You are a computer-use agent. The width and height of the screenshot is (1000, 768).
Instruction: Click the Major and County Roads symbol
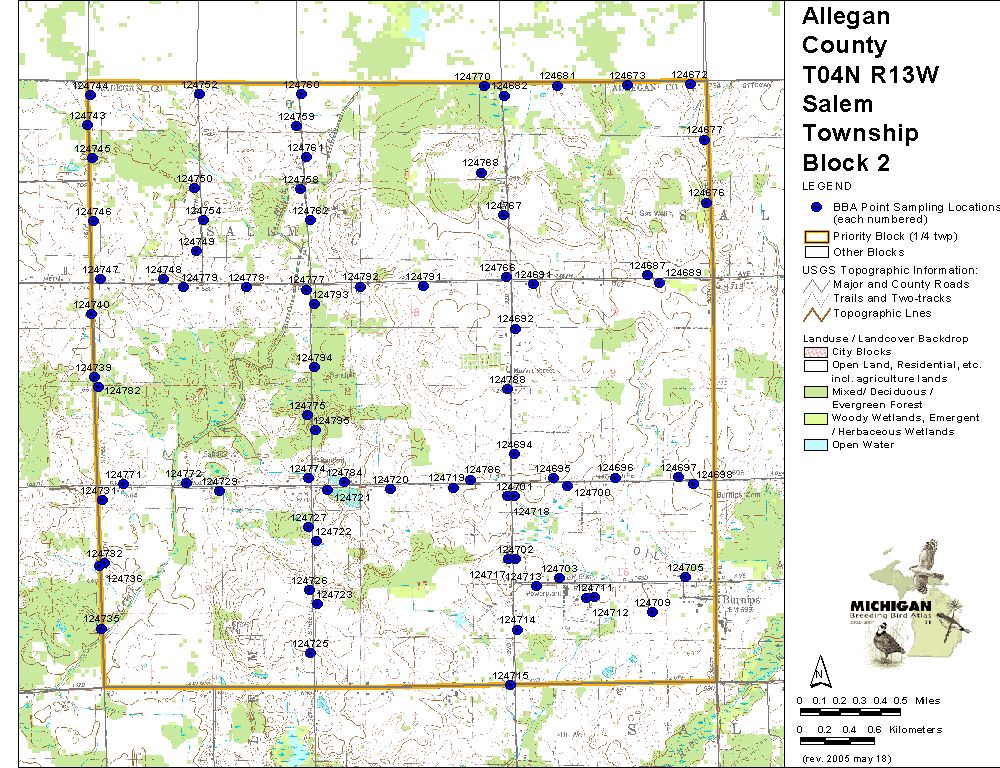tap(817, 284)
